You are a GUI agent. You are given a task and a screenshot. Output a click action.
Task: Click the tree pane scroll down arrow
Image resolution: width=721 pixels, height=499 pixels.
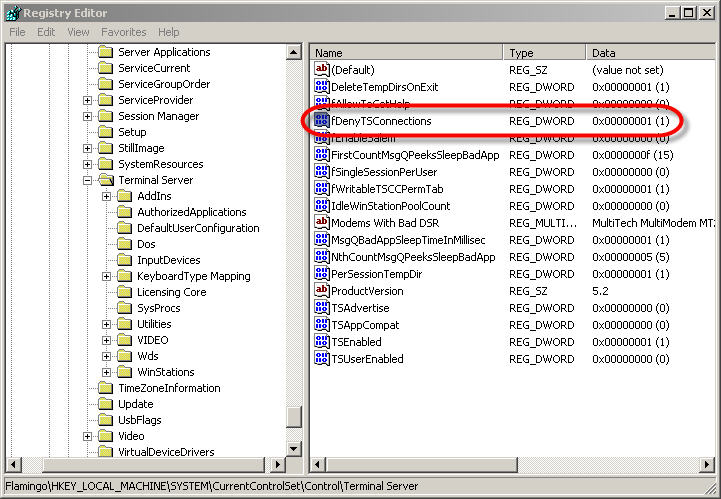click(294, 449)
